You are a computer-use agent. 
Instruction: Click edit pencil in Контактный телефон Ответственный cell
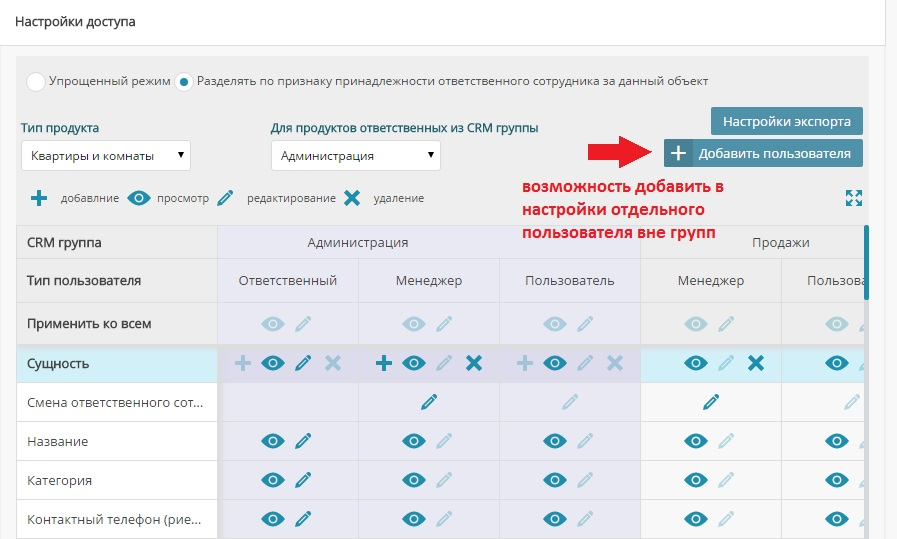pyautogui.click(x=303, y=519)
